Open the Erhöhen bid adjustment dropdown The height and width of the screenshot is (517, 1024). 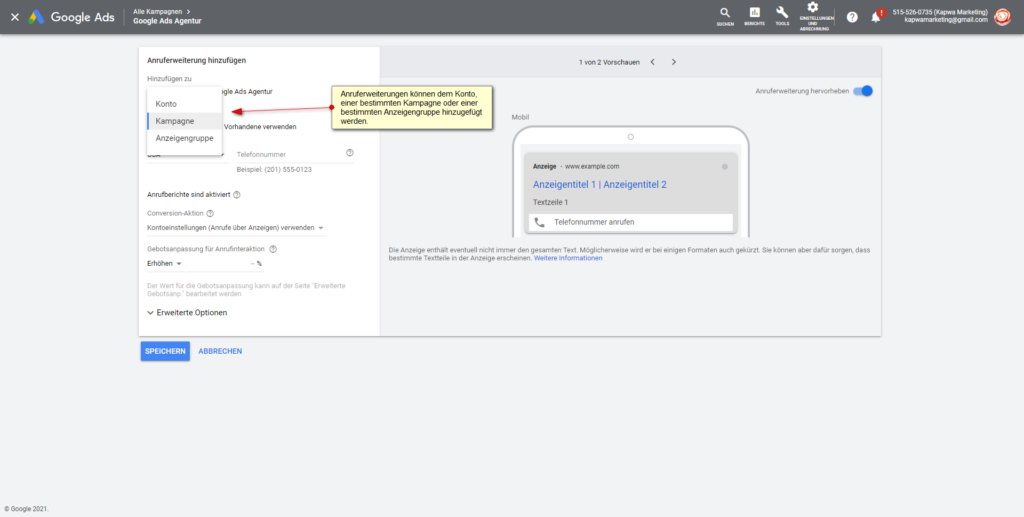(x=165, y=264)
